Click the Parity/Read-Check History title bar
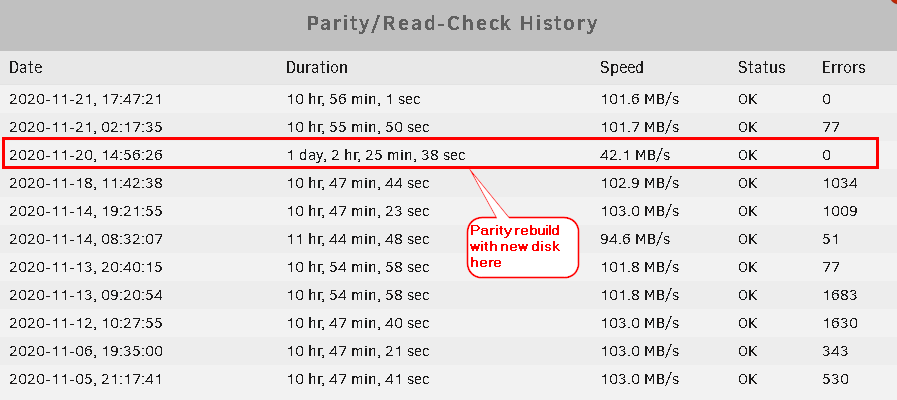Screen dimensions: 897x400 [448, 25]
